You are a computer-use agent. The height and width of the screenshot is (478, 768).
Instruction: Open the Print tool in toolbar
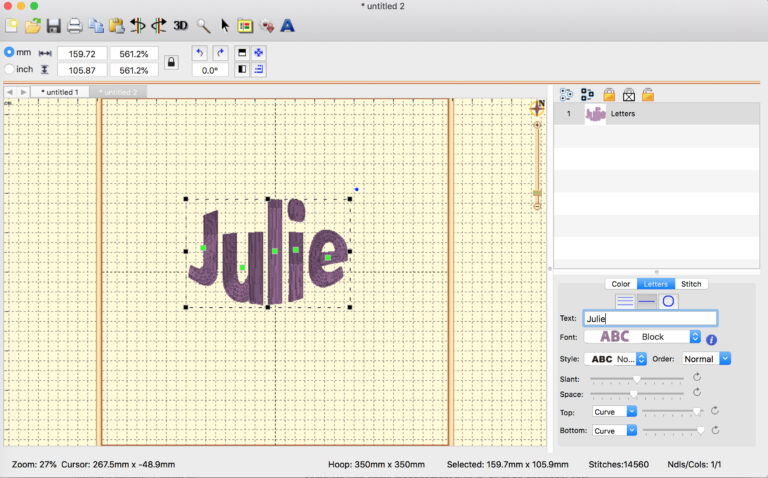pos(75,25)
